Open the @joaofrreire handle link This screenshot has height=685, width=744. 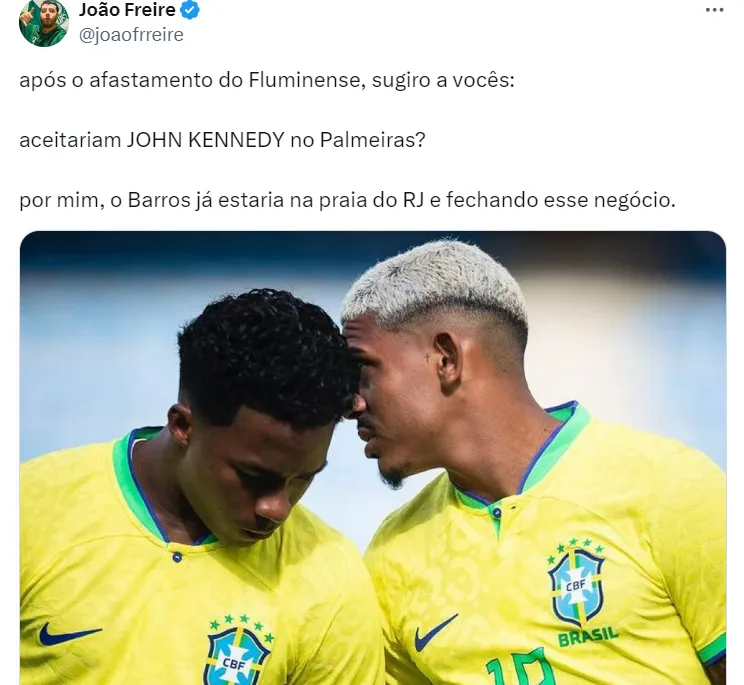coord(131,35)
